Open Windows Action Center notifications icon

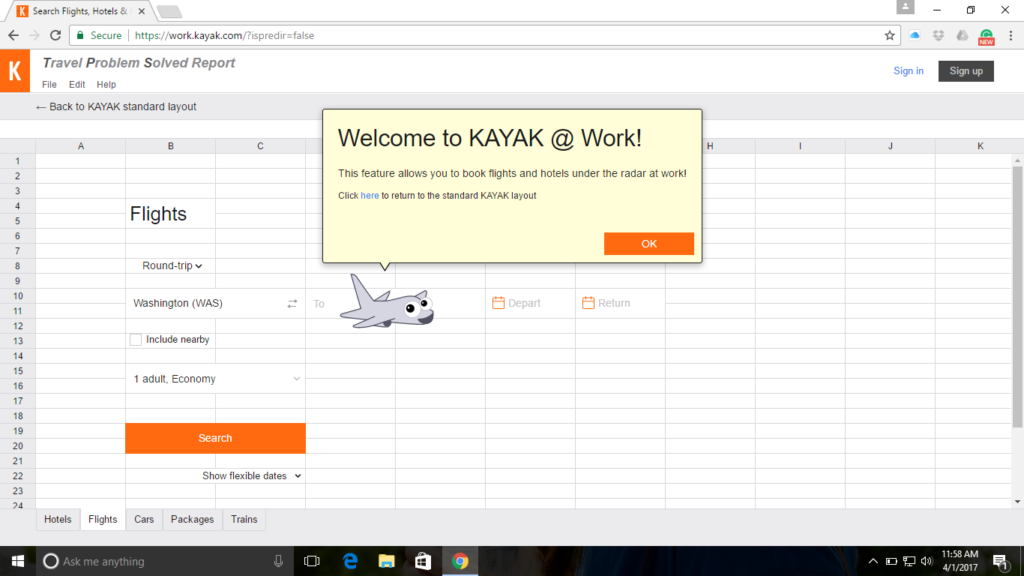999,561
